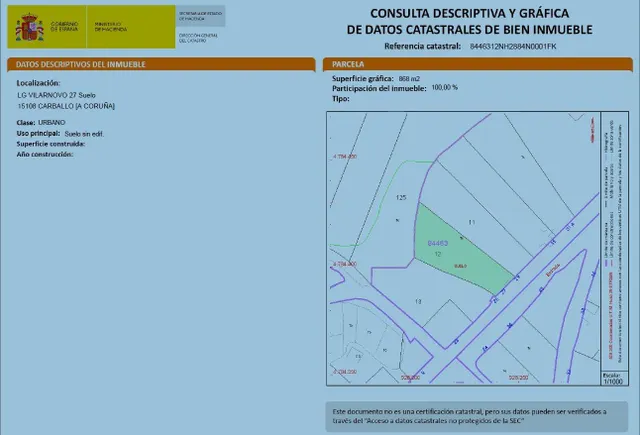Viewport: 640px width, 435px height.
Task: Click the 'Escala: 1/1000' box
Action: (x=614, y=378)
